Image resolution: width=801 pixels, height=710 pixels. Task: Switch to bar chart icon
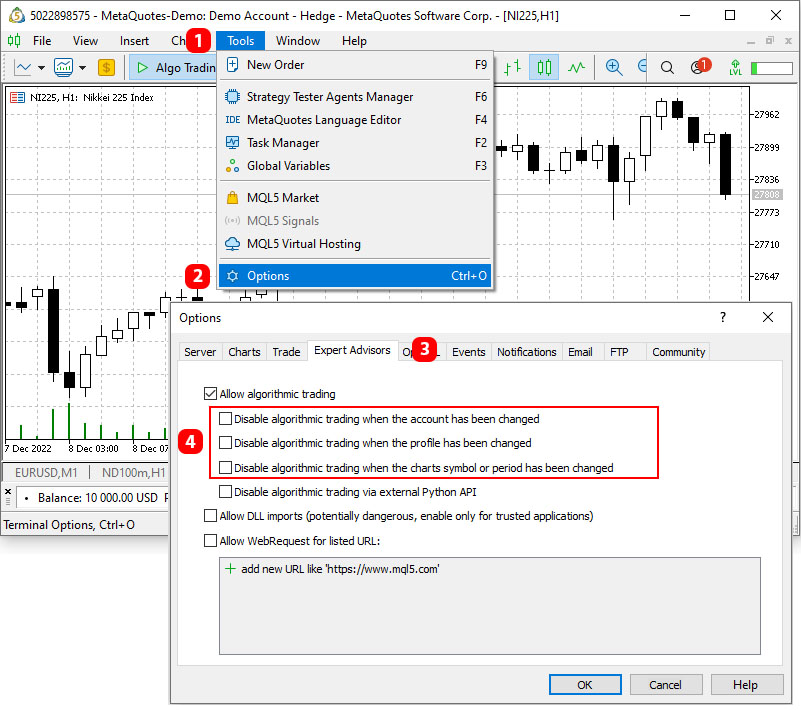pos(512,67)
